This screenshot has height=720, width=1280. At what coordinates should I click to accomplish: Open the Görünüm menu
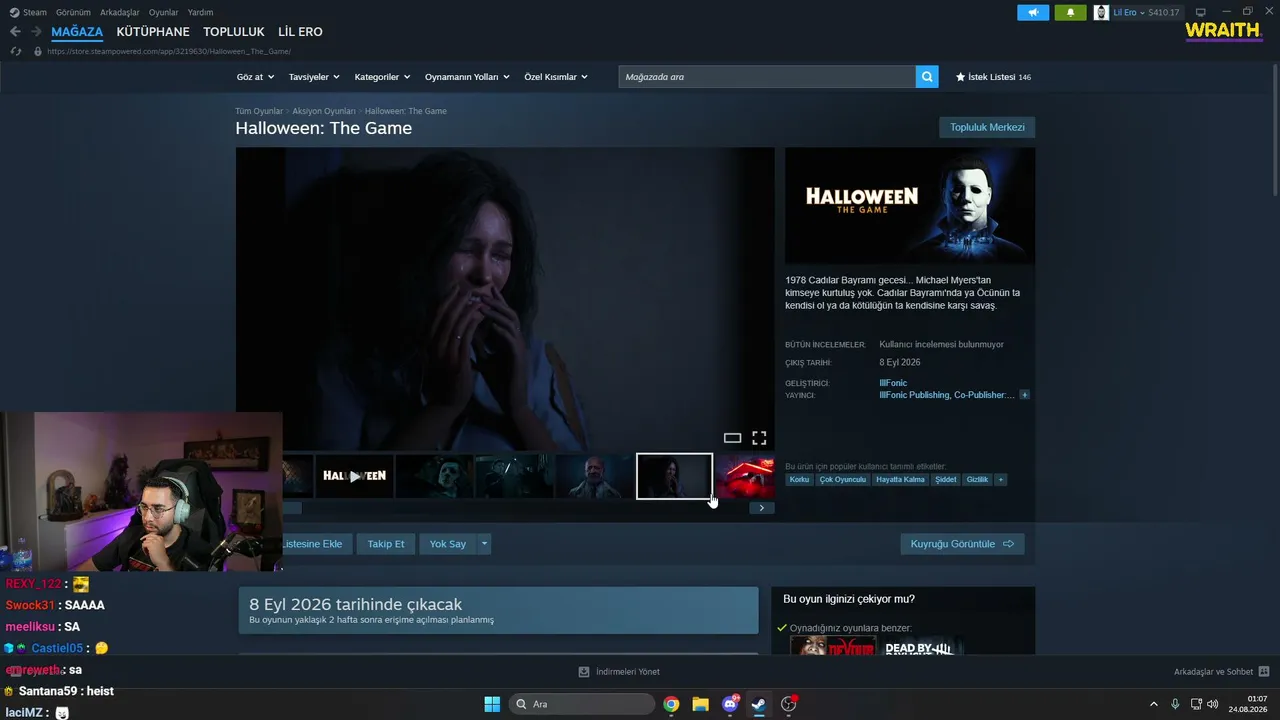coord(73,12)
